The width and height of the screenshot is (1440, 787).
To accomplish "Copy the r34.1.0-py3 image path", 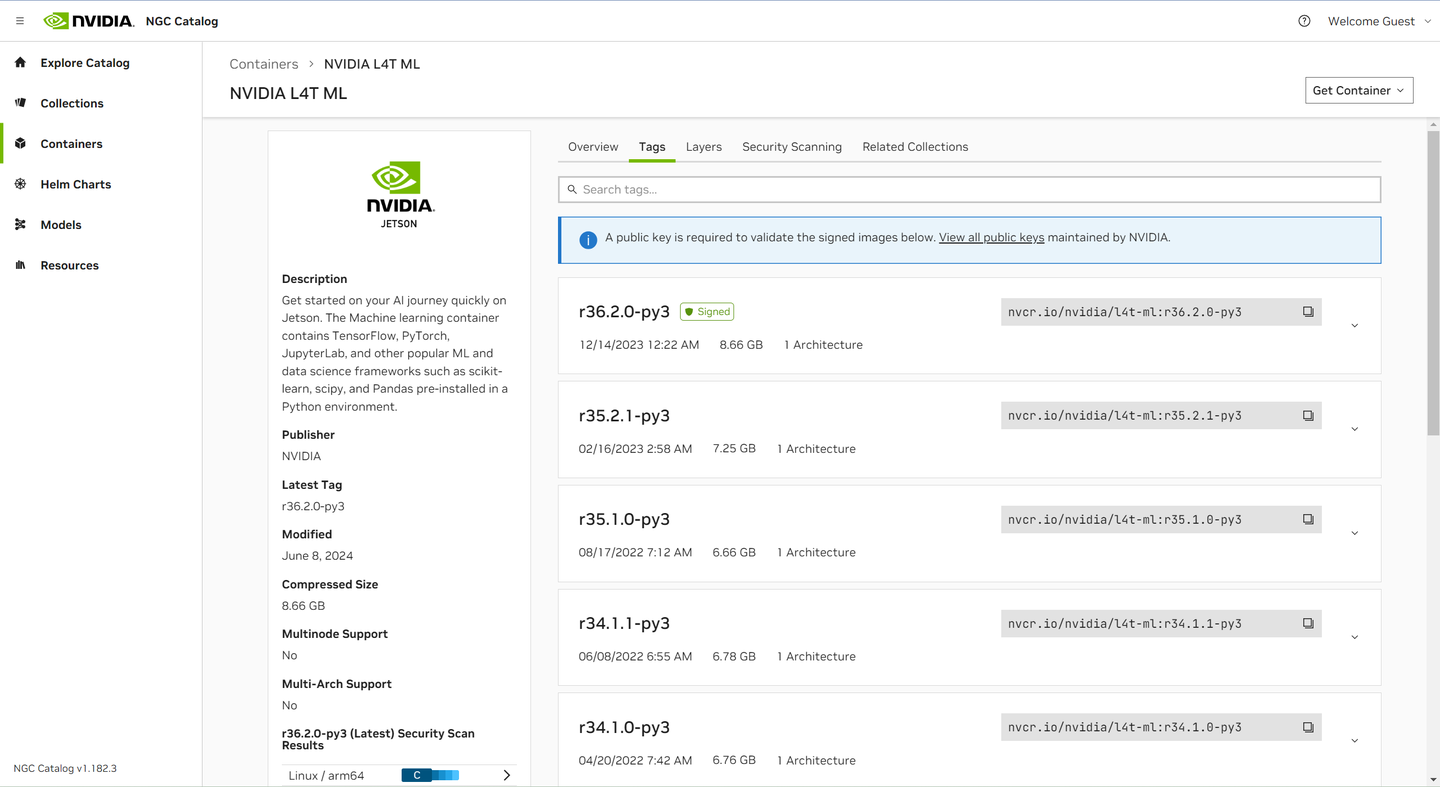I will (1308, 727).
